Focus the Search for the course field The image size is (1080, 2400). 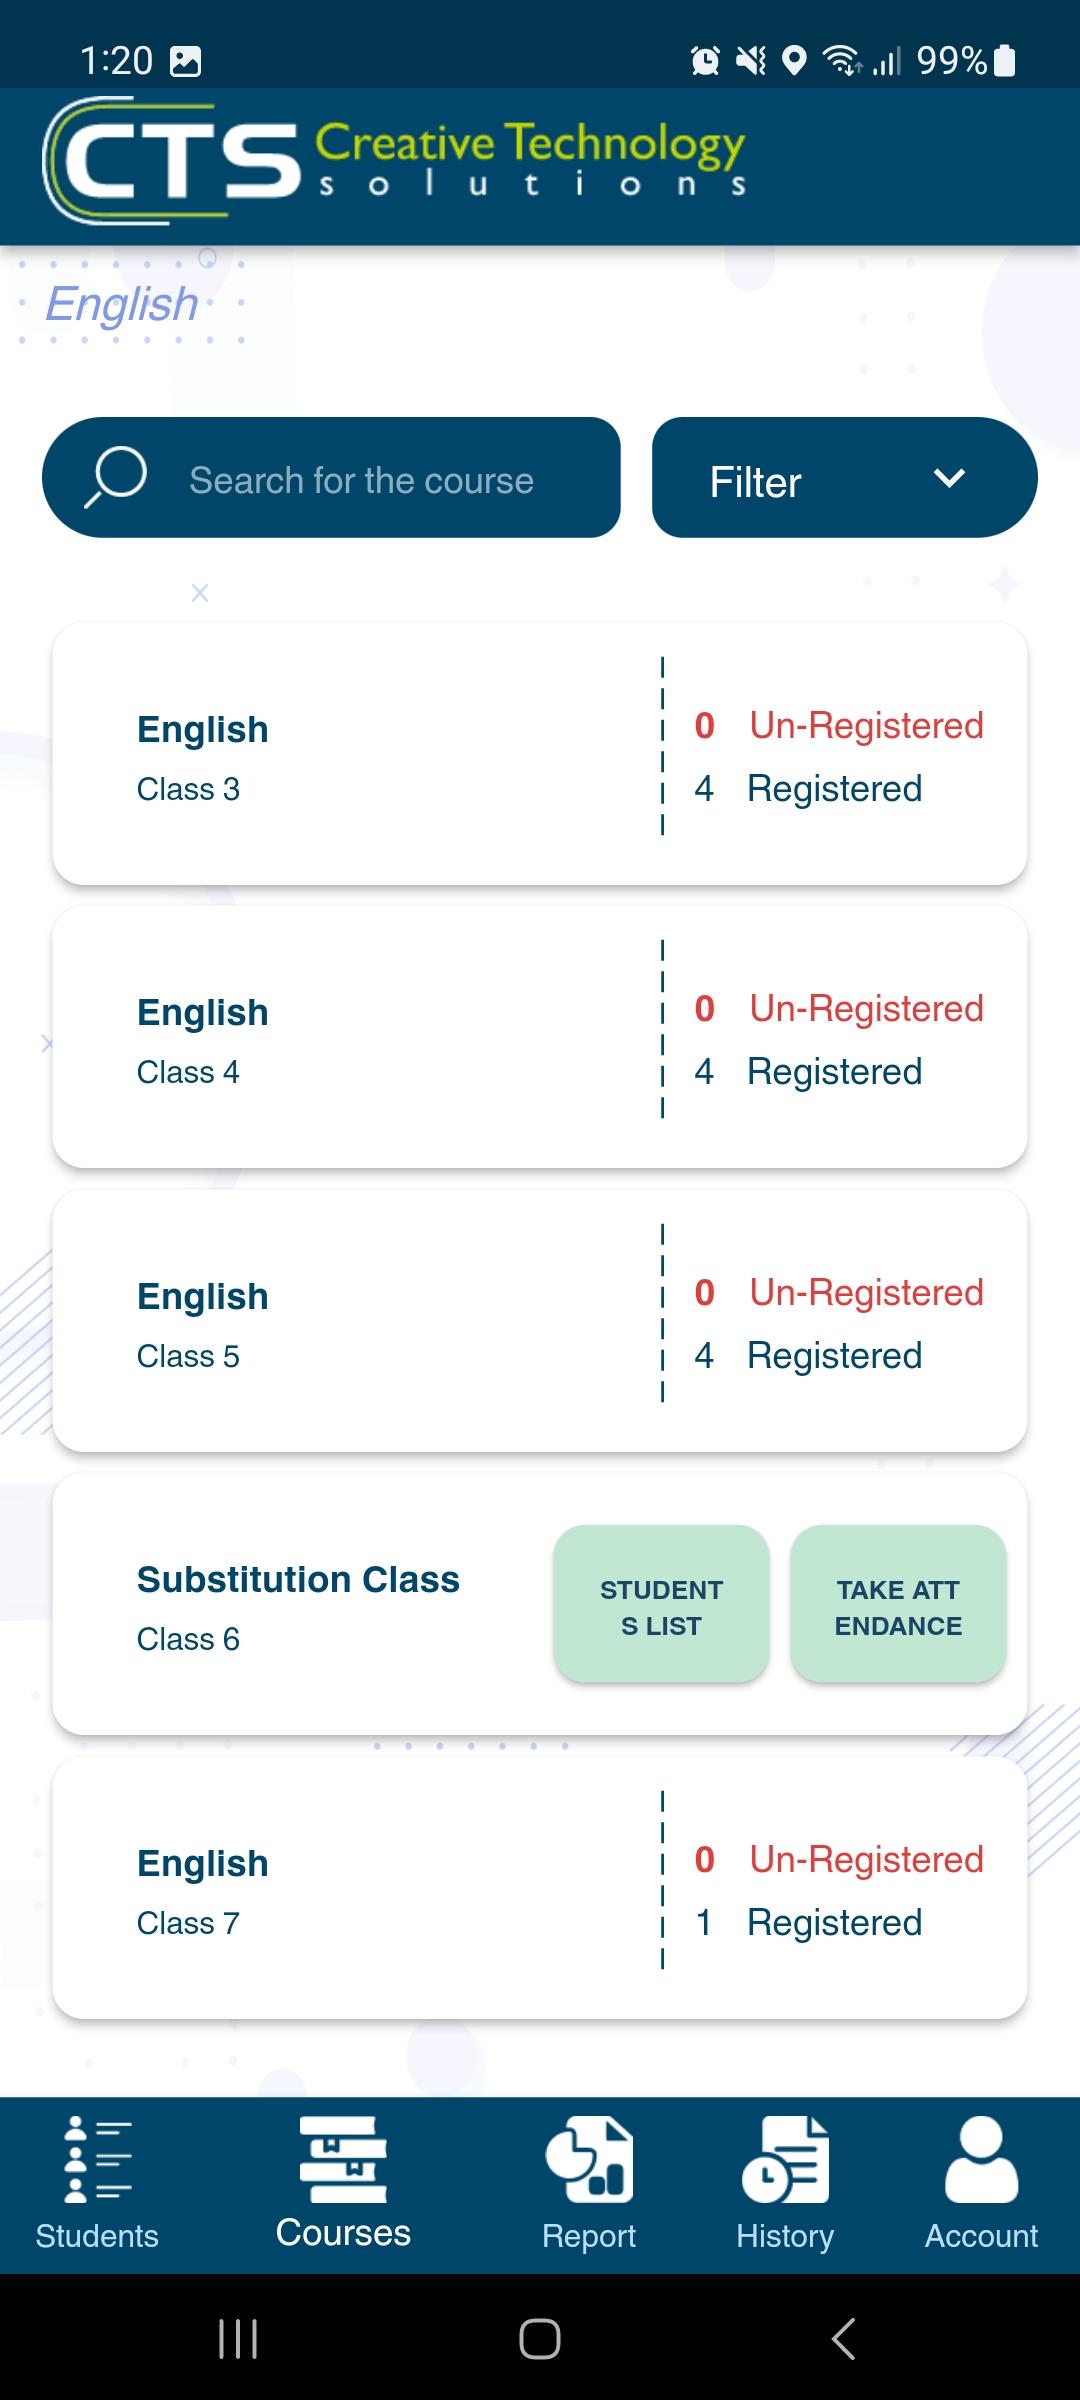pyautogui.click(x=331, y=477)
